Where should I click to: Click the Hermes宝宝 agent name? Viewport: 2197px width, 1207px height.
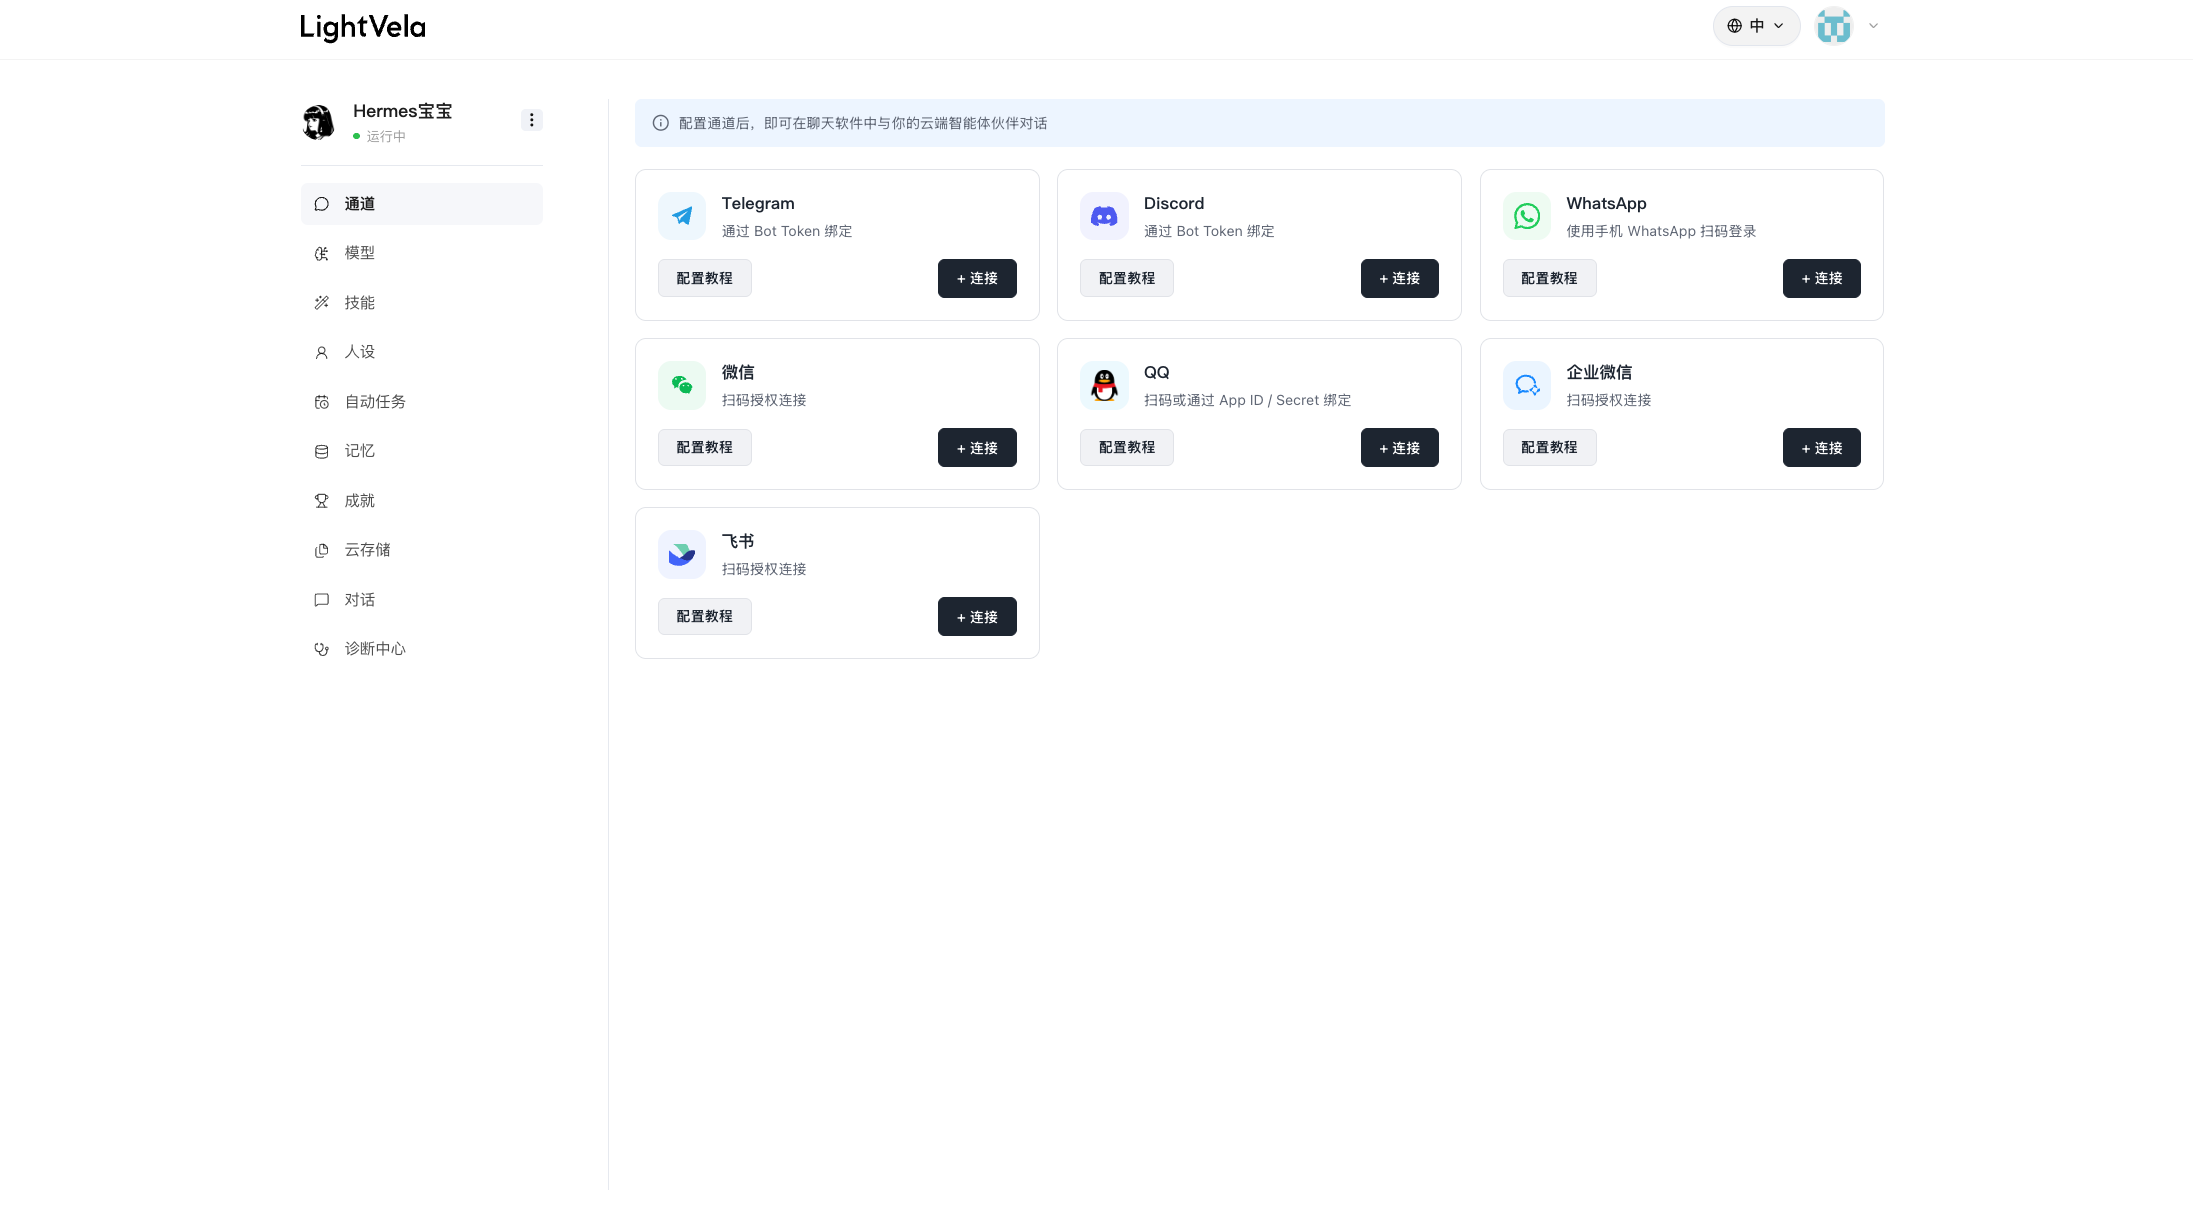click(403, 111)
